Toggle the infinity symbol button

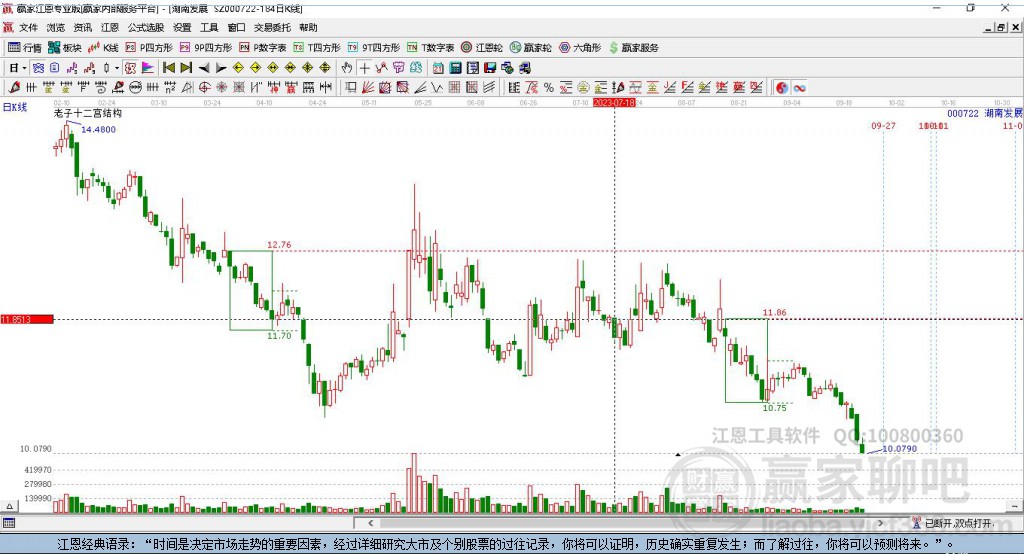tap(799, 88)
